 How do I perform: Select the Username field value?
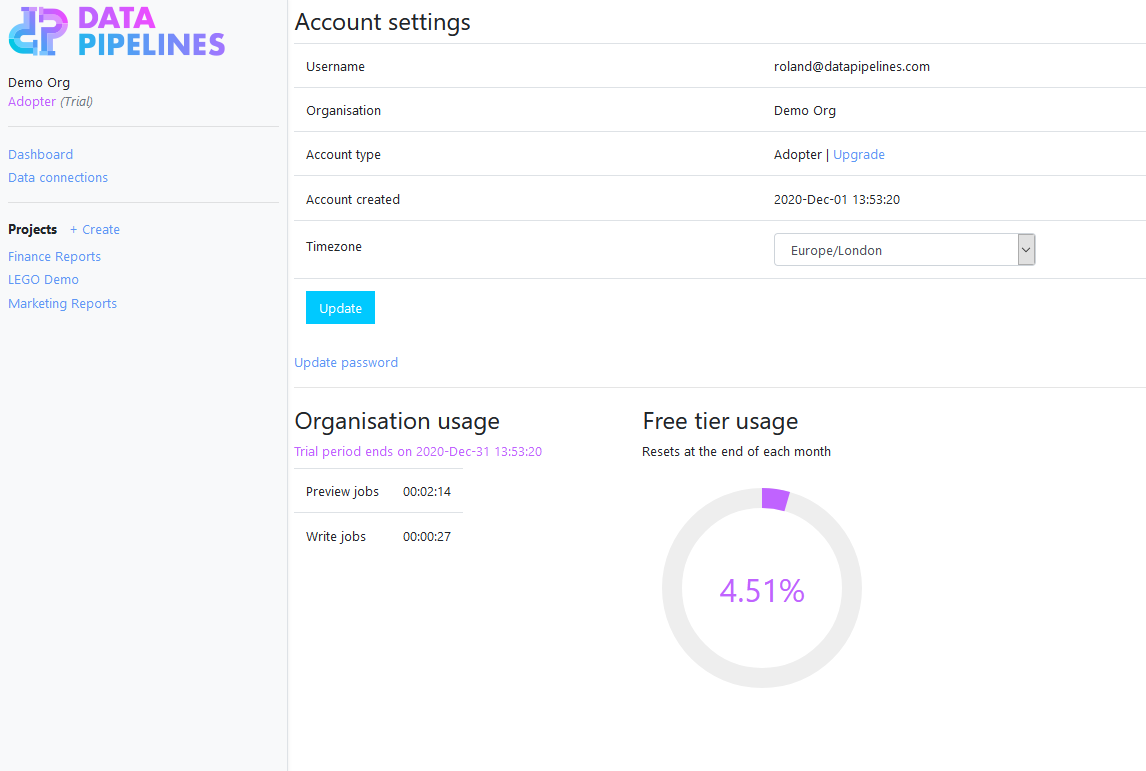tap(851, 66)
